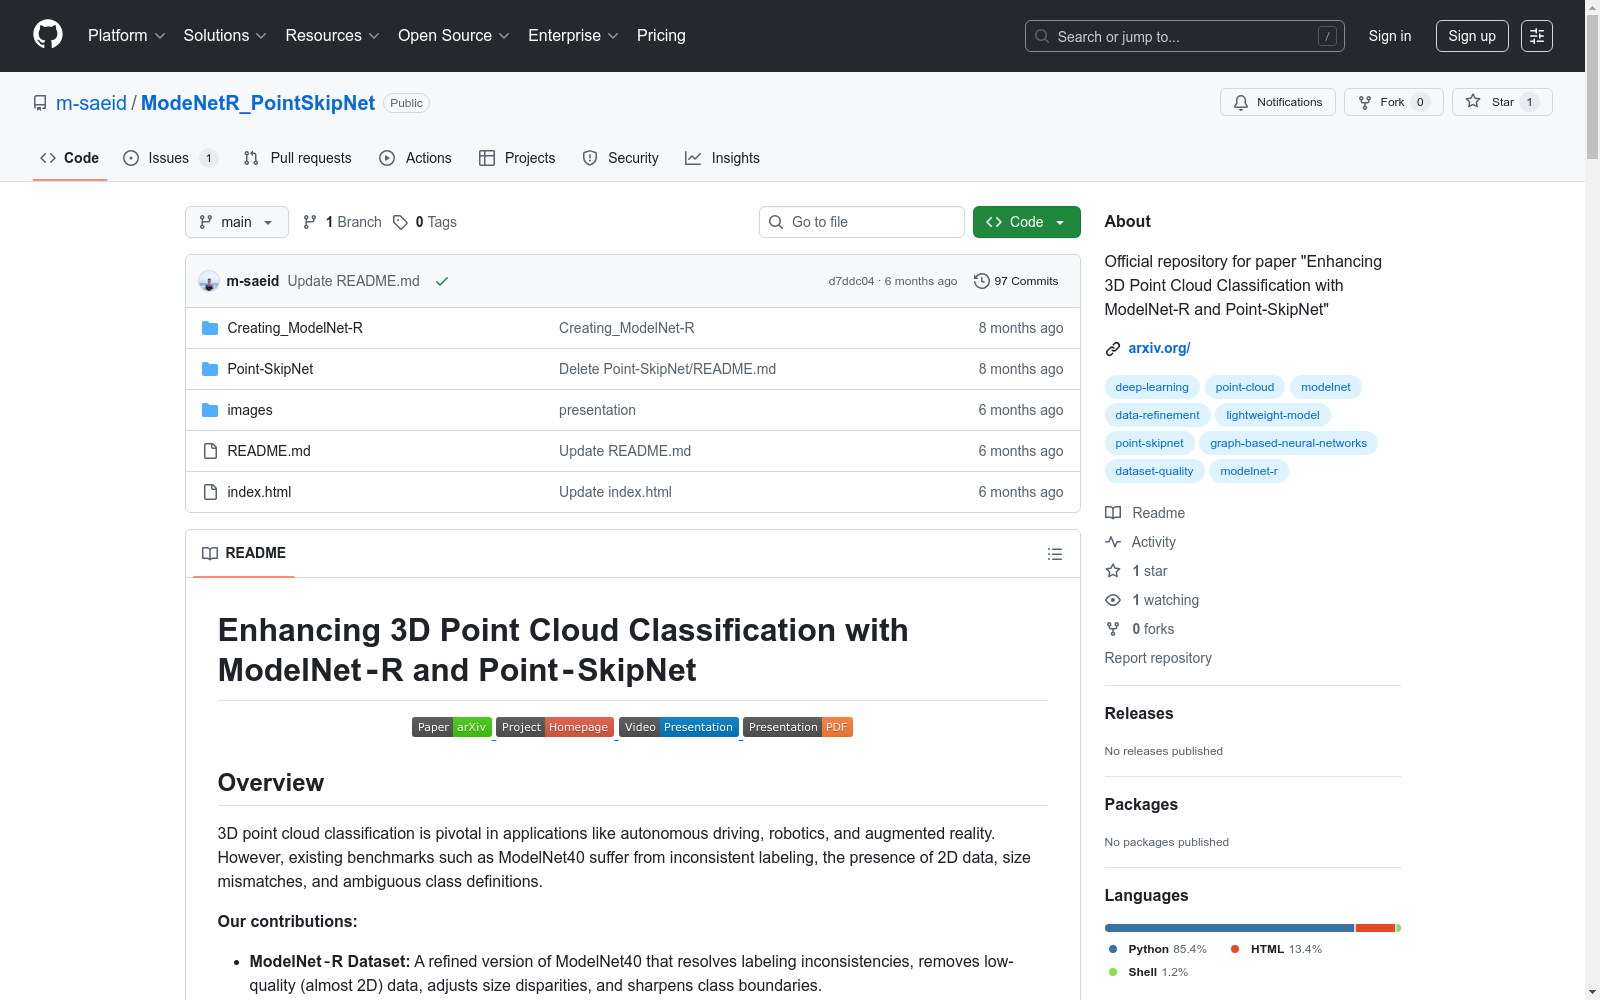Toggle the Notifications bell button
The height and width of the screenshot is (1000, 1600).
1277,102
